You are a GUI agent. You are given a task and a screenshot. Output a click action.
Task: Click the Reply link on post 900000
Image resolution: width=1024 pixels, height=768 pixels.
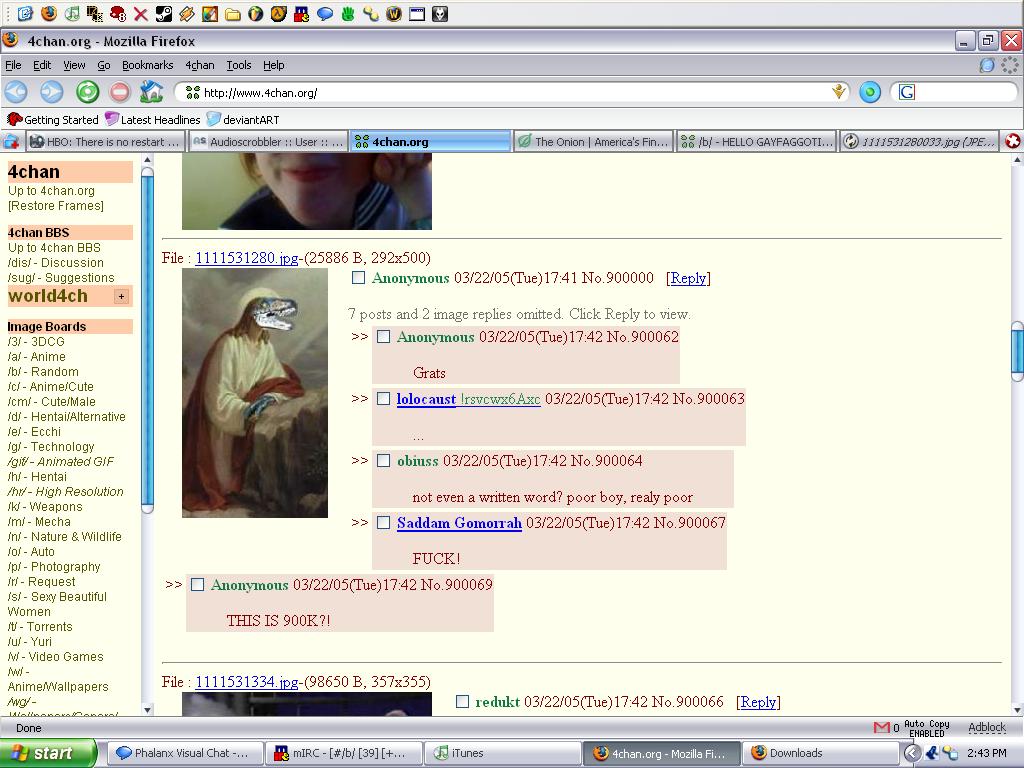coord(688,279)
